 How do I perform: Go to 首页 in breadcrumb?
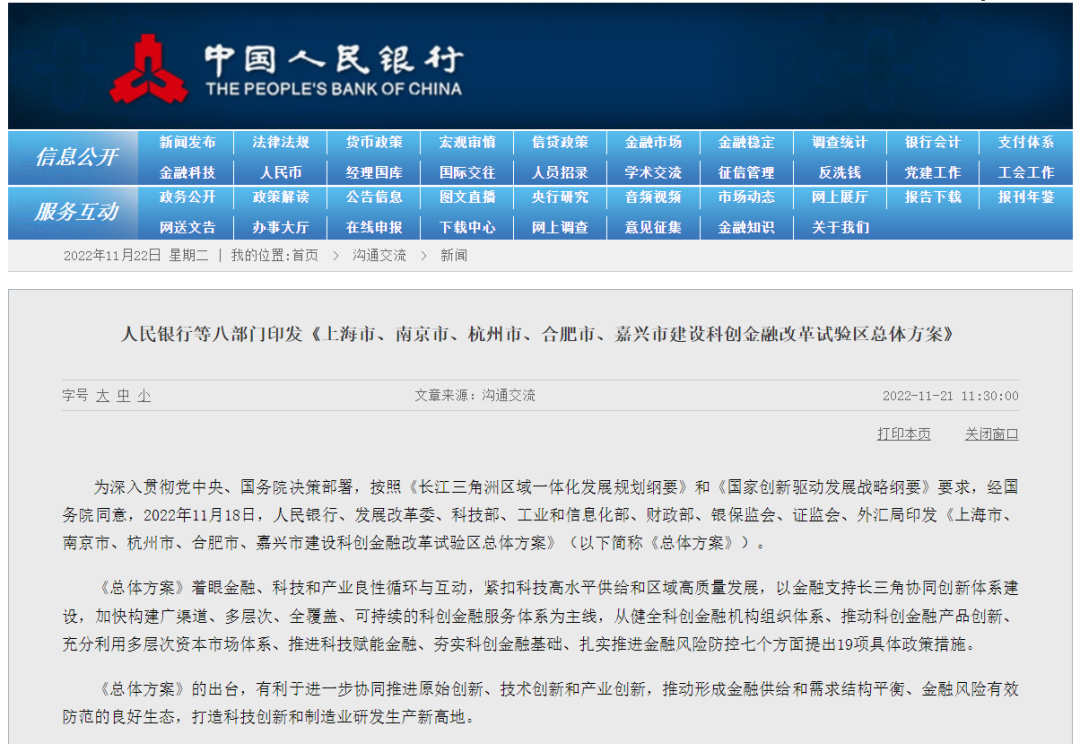click(x=305, y=256)
